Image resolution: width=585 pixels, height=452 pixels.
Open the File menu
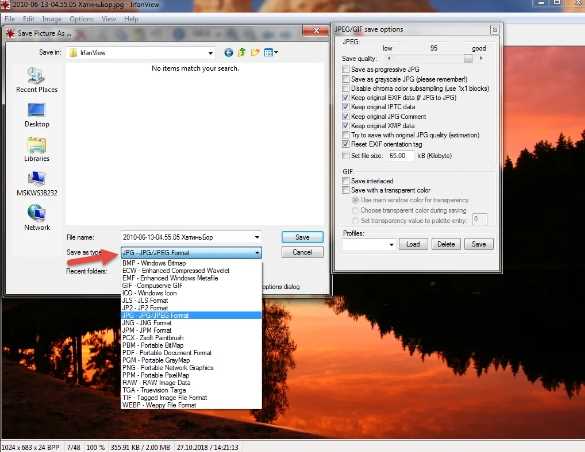pos(9,19)
